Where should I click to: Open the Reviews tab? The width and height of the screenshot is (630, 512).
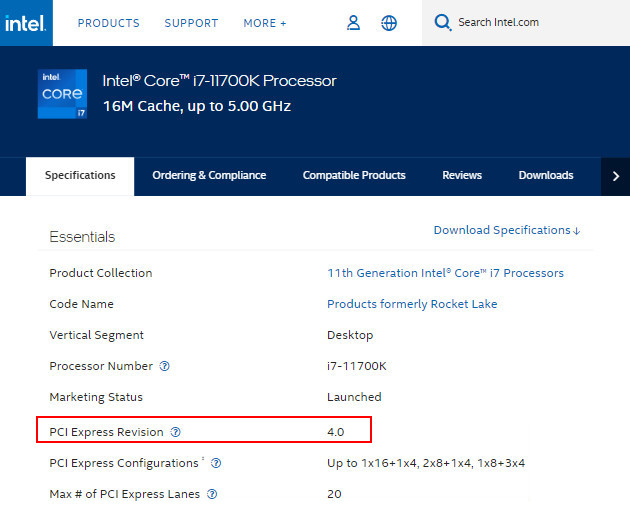coord(462,176)
